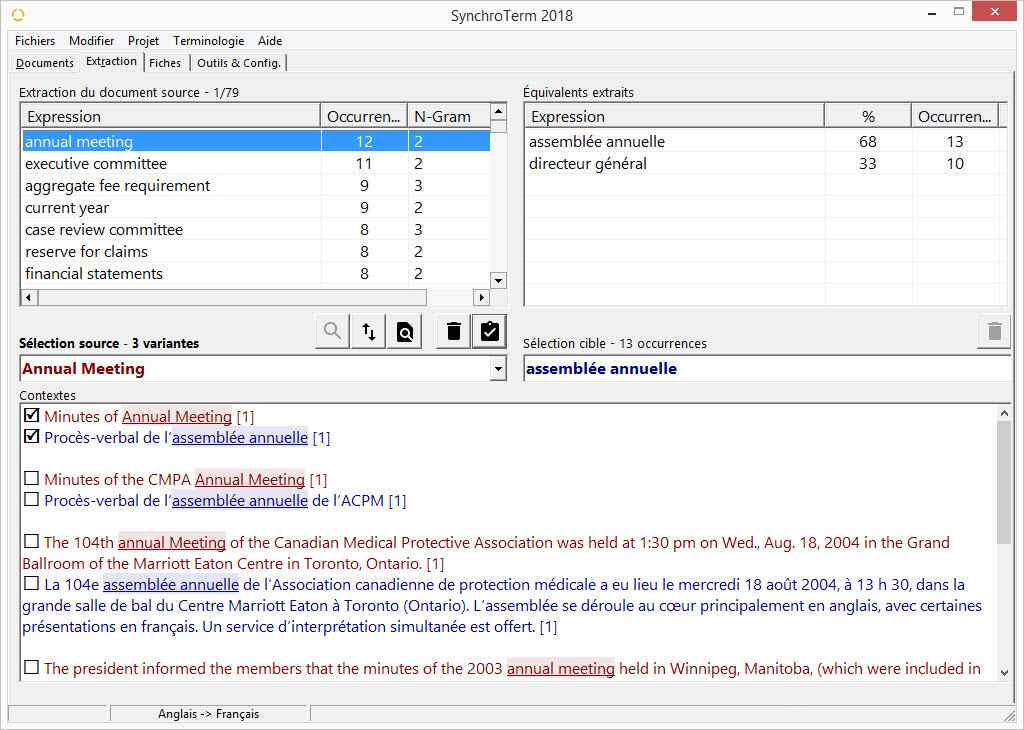Click the black trash icon for source selection
This screenshot has height=730, width=1024.
[x=454, y=331]
